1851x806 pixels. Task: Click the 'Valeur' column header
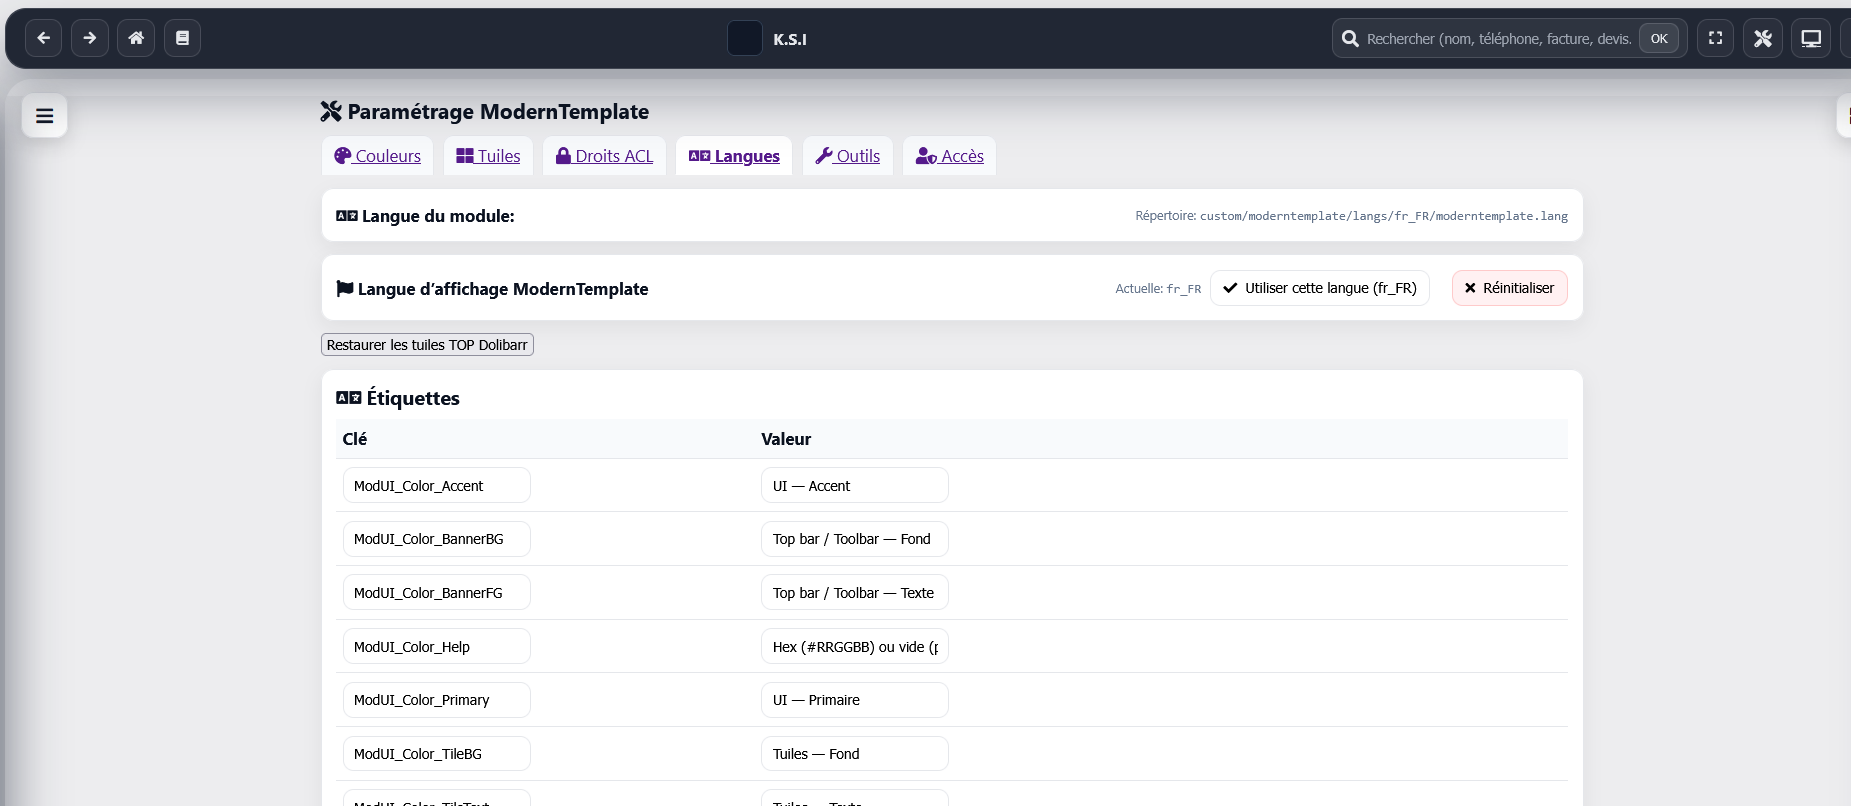point(786,439)
